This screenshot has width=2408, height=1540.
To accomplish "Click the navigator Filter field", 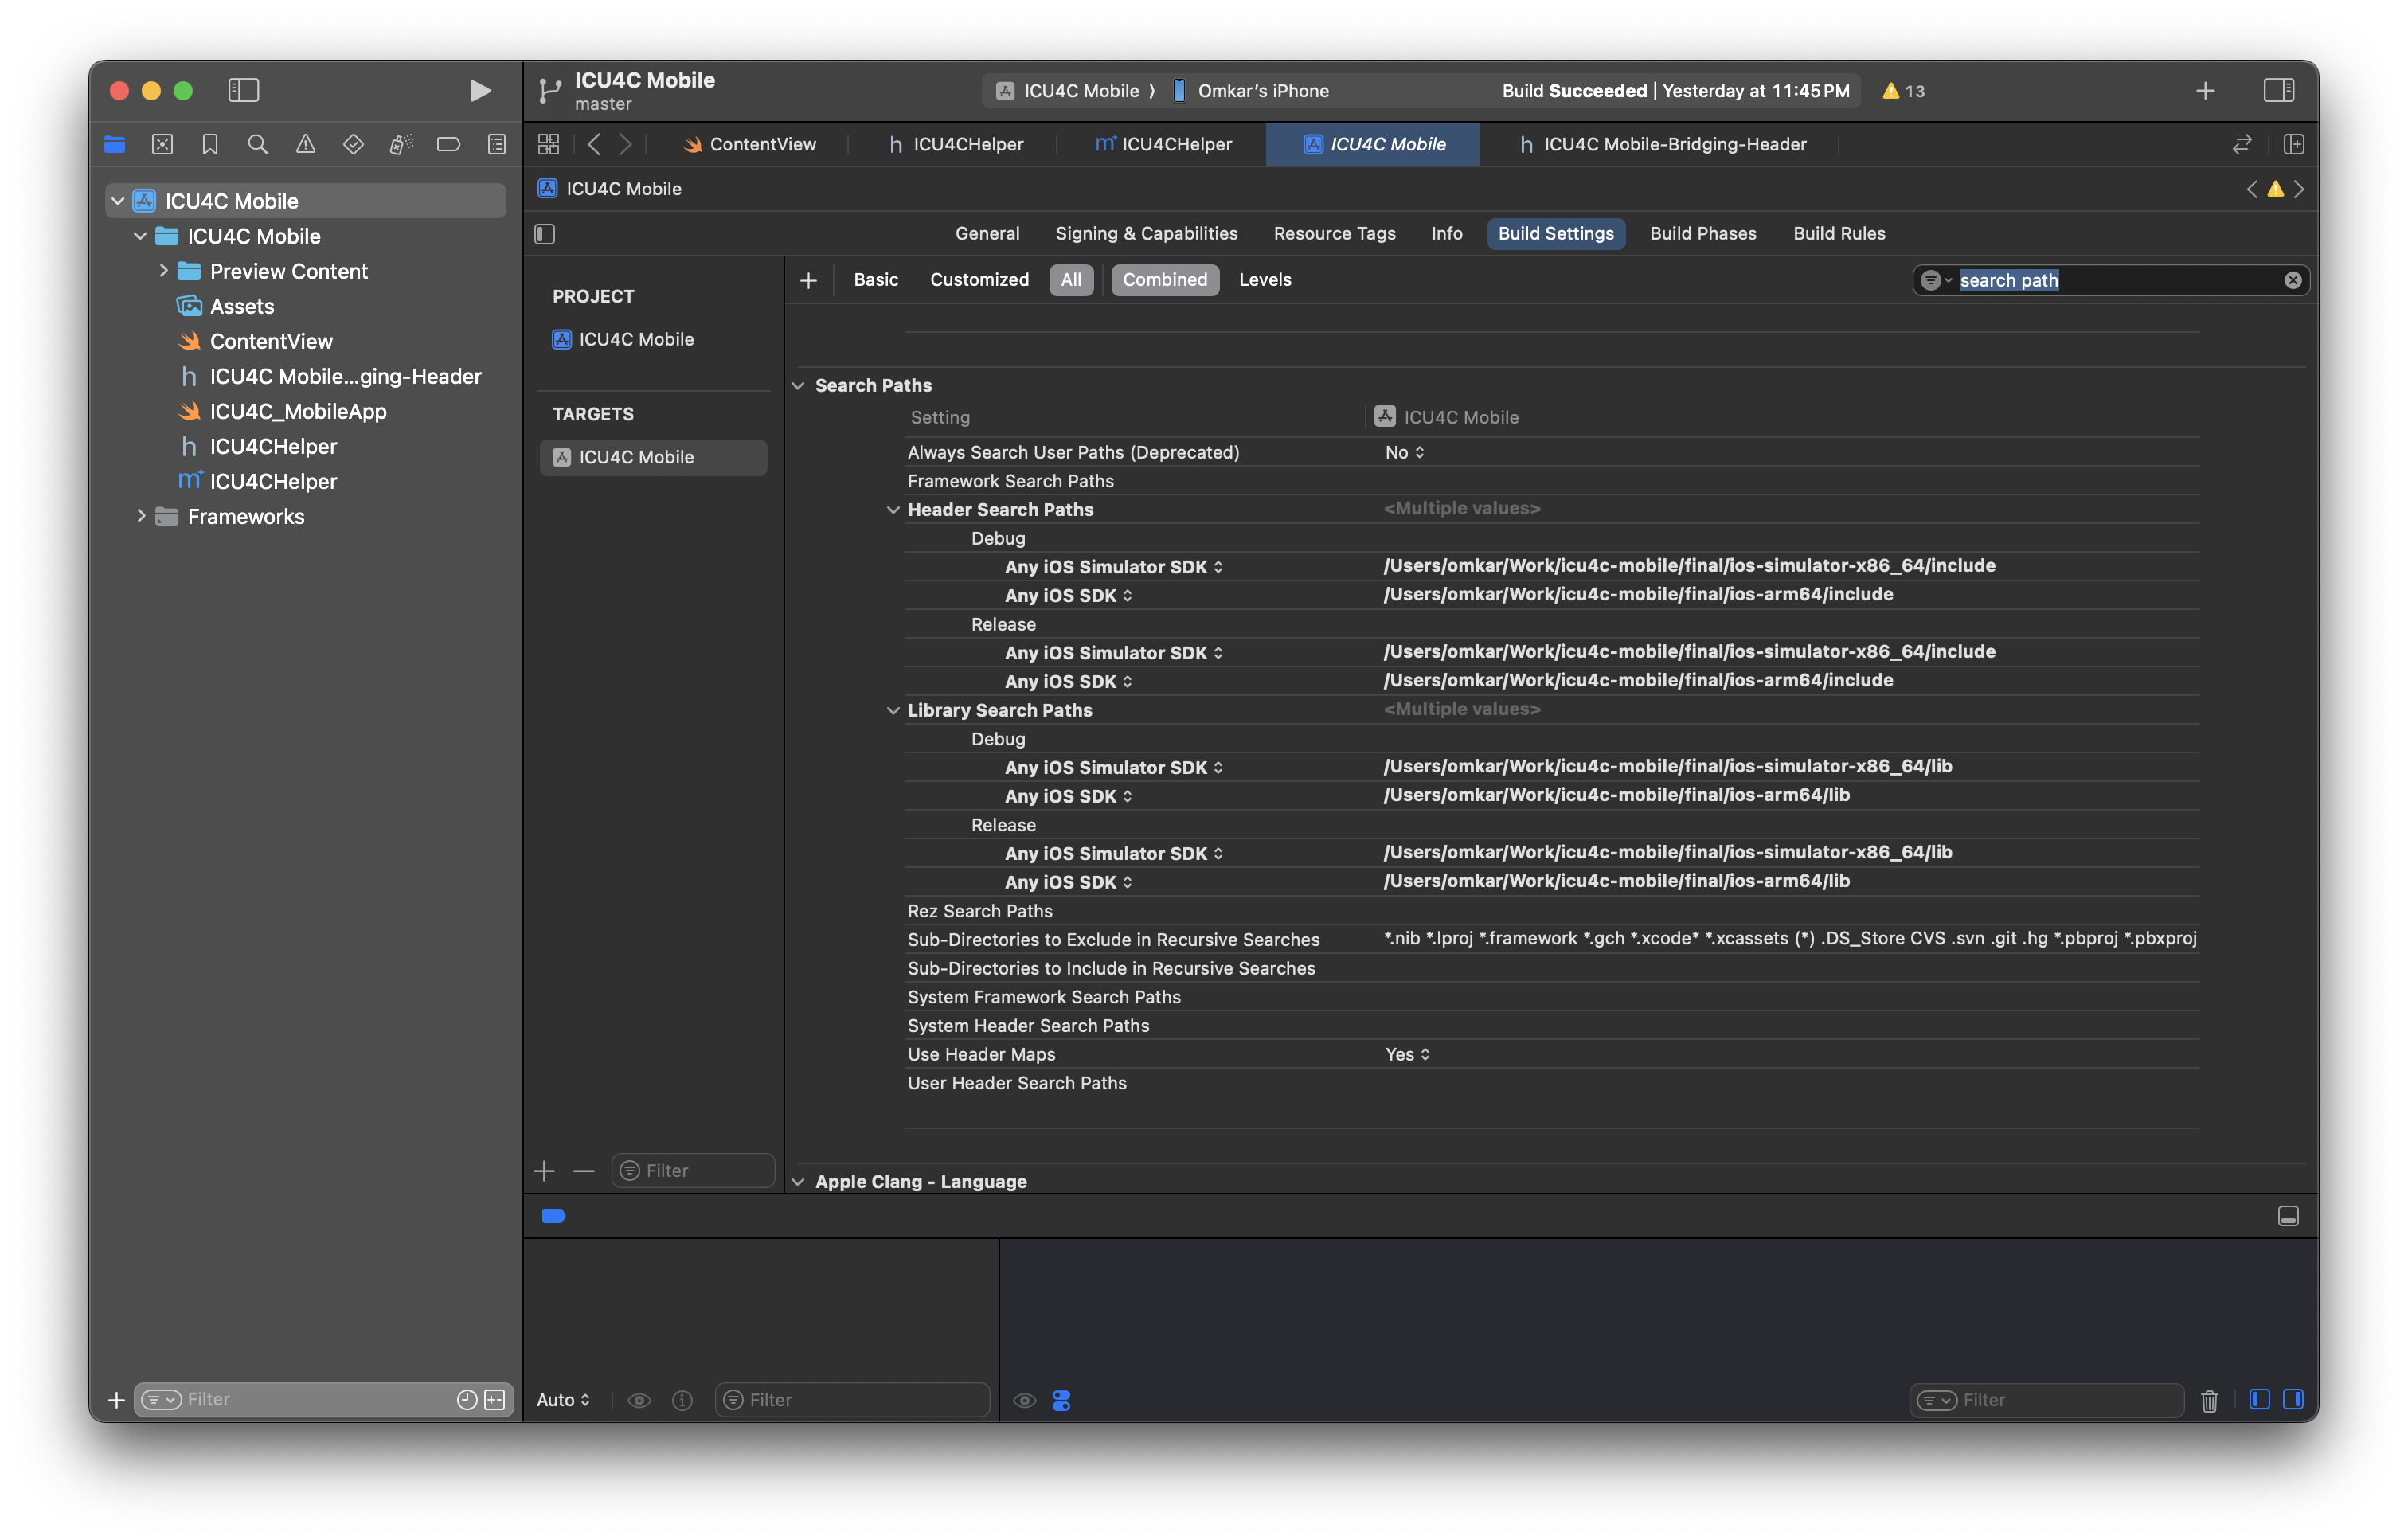I will [324, 1400].
